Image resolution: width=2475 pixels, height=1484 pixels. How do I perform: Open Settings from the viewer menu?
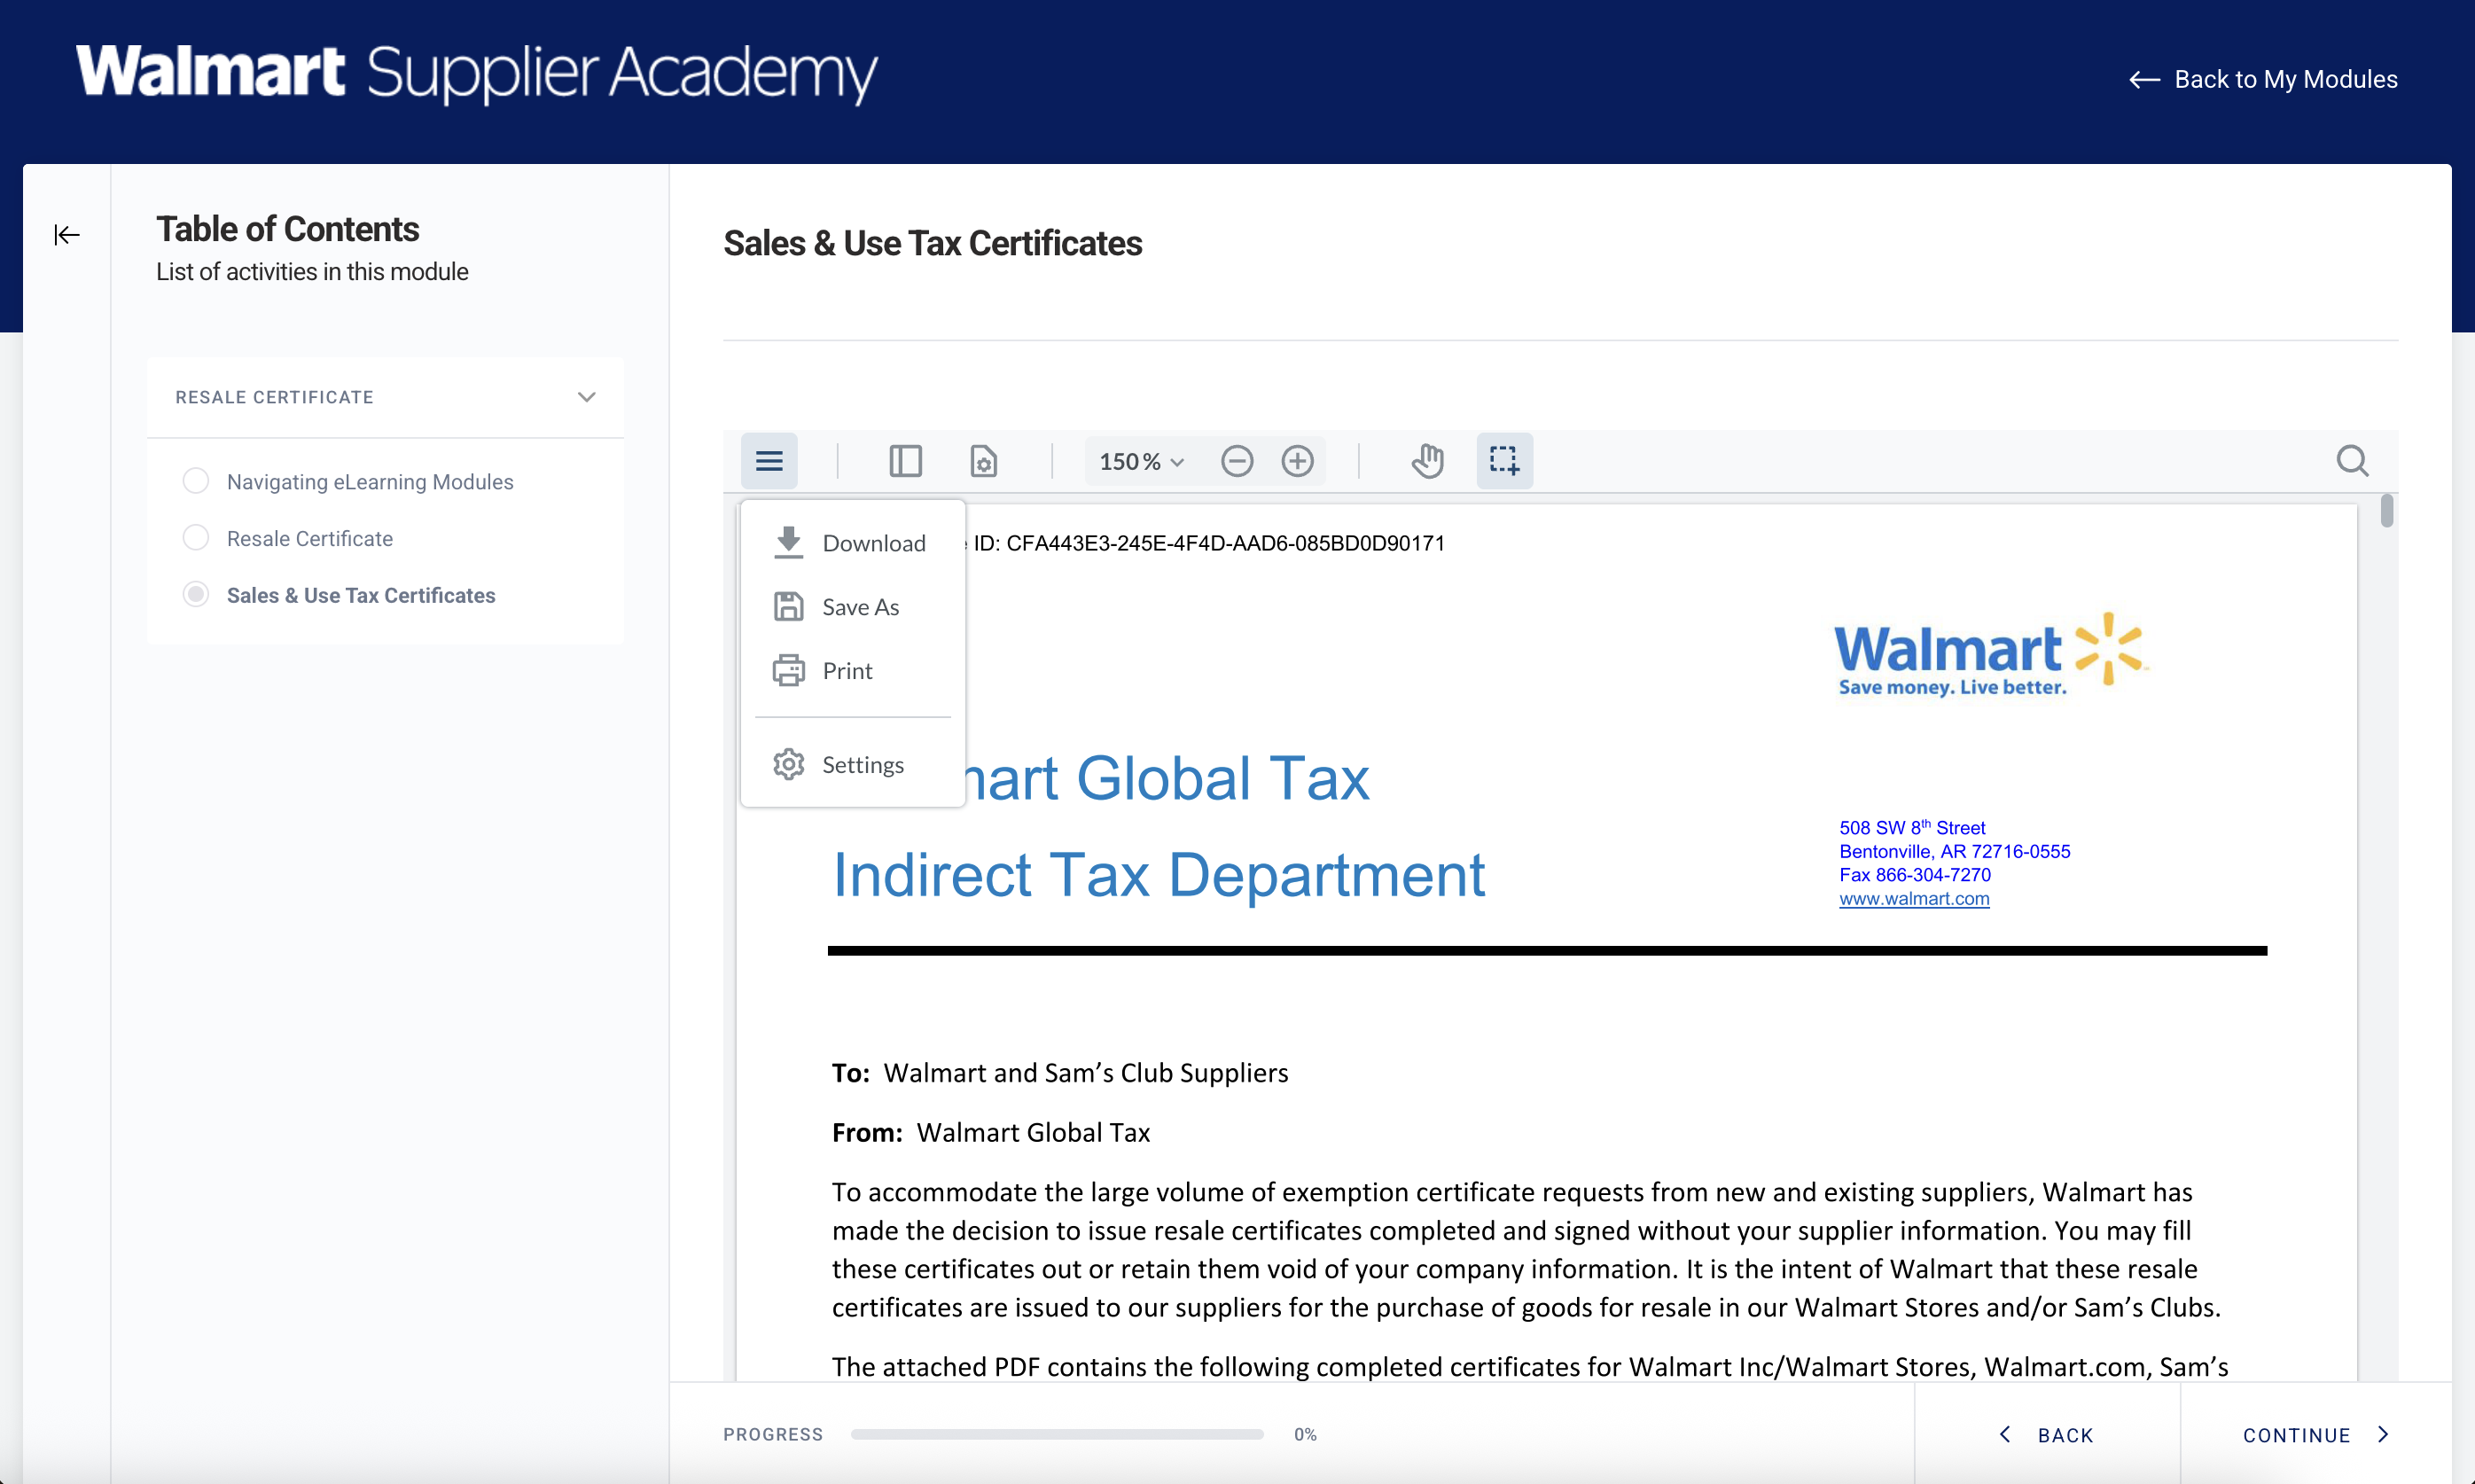tap(852, 764)
